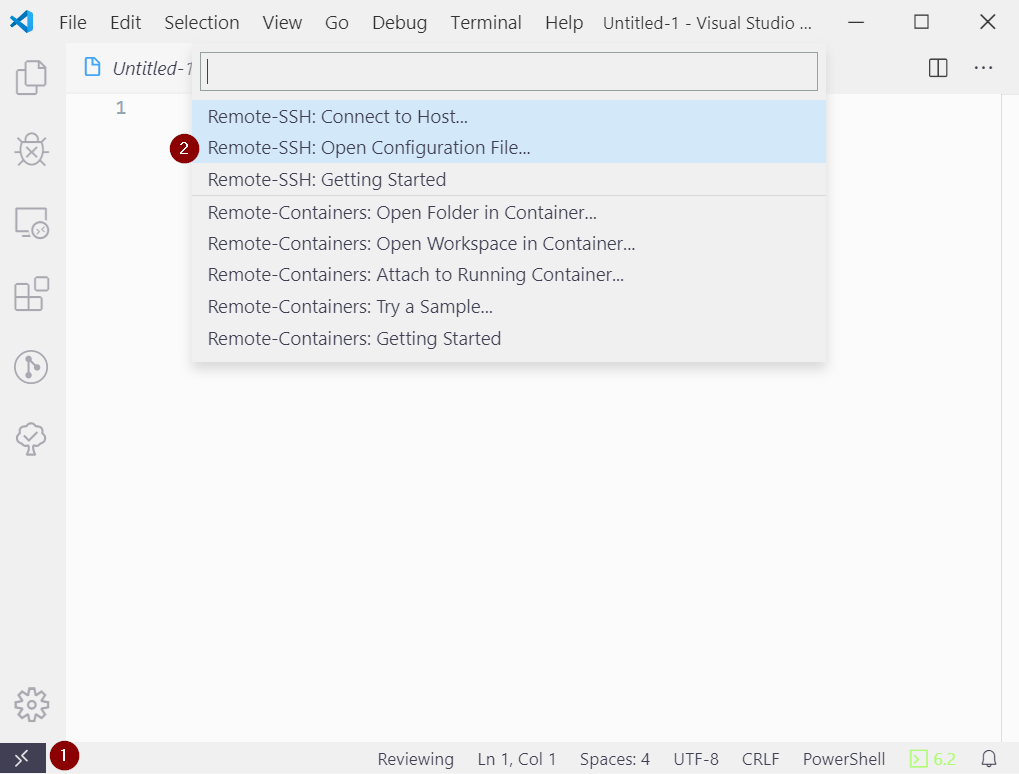Choose Remote-Containers: Try a Sample...
Viewport: 1019px width, 774px height.
509,307
